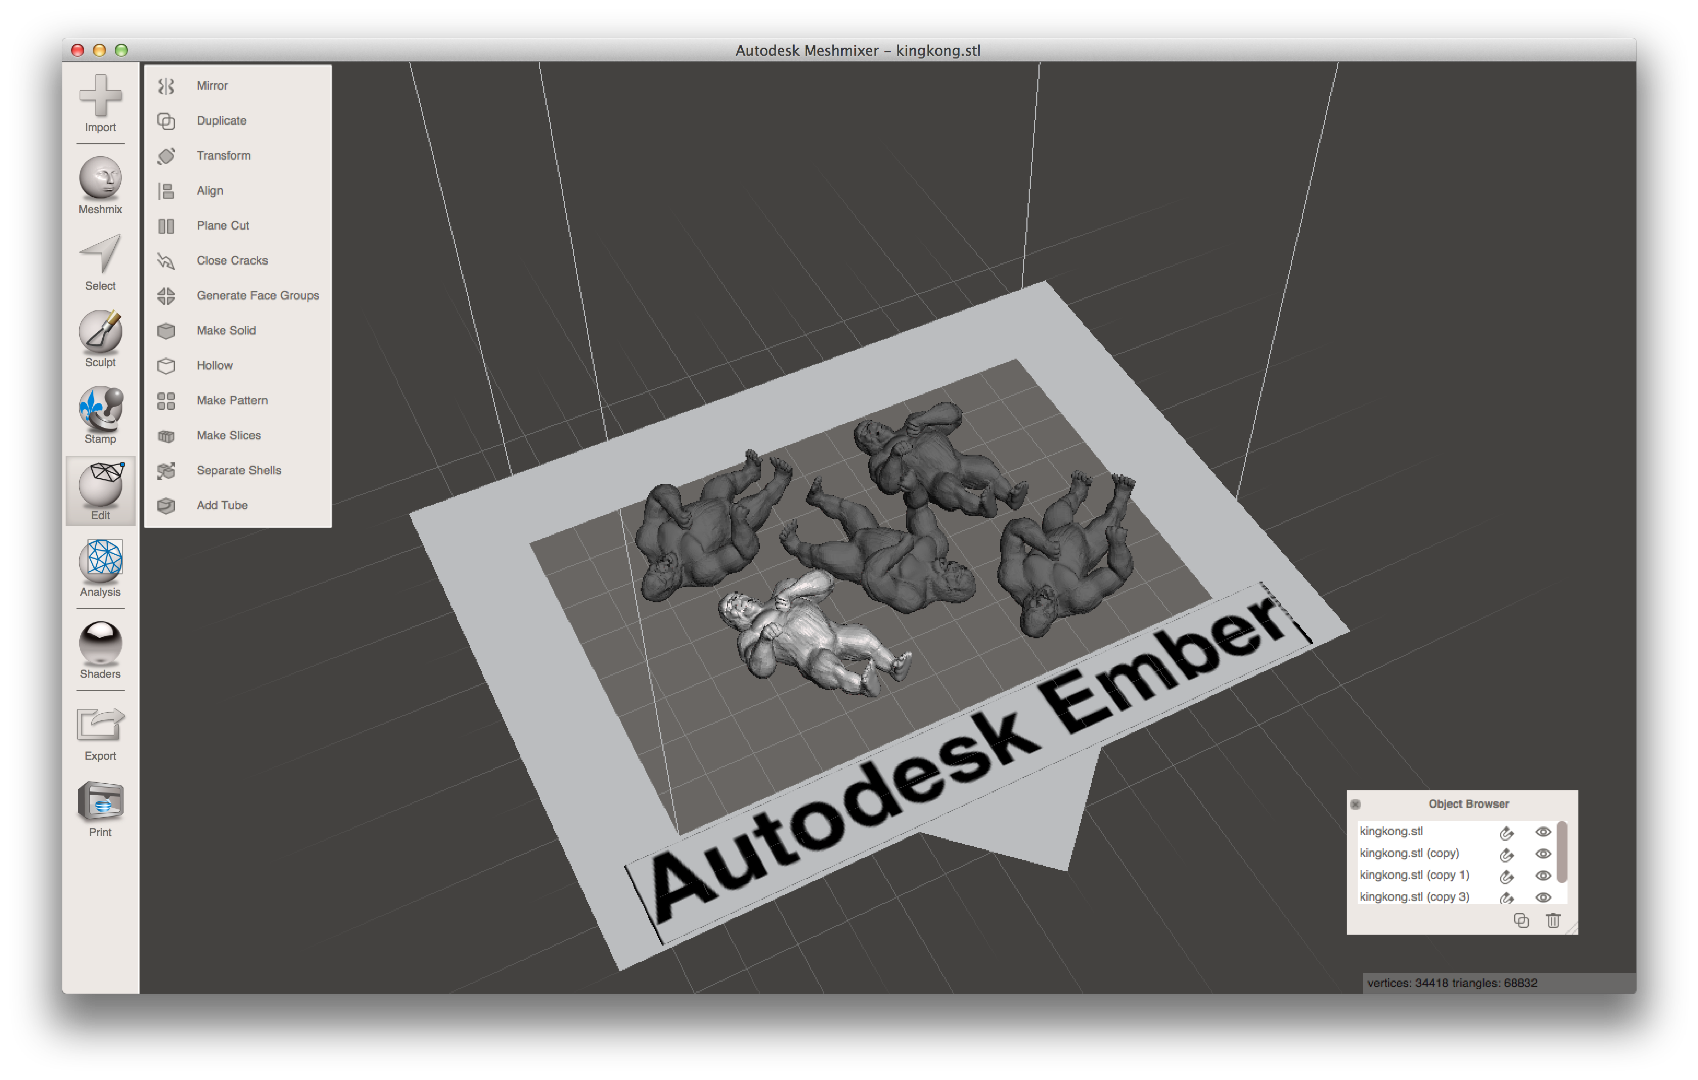Click the vertices and triangles status text
Screen dimensions: 1698x1080
pos(1452,983)
